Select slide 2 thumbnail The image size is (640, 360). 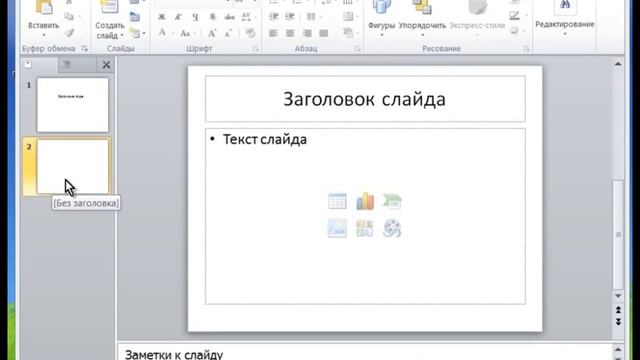point(73,167)
